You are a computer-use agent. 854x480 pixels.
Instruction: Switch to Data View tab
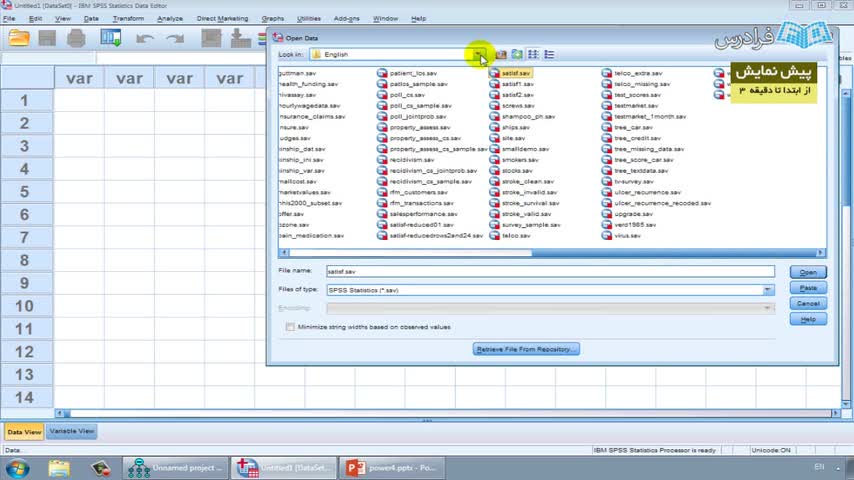pyautogui.click(x=24, y=432)
